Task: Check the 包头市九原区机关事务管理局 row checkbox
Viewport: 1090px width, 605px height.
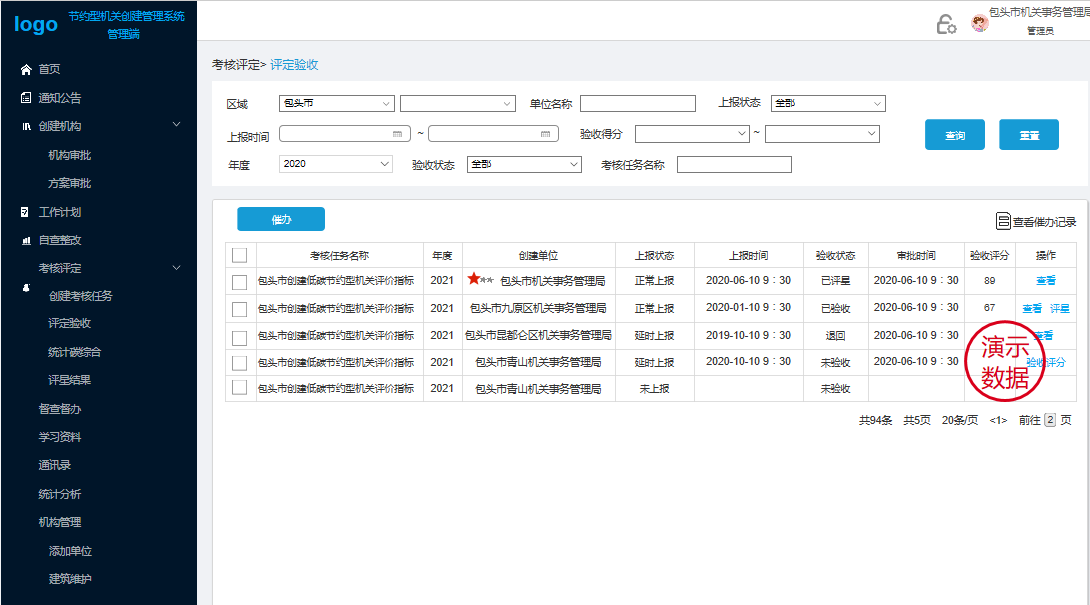Action: click(x=239, y=309)
